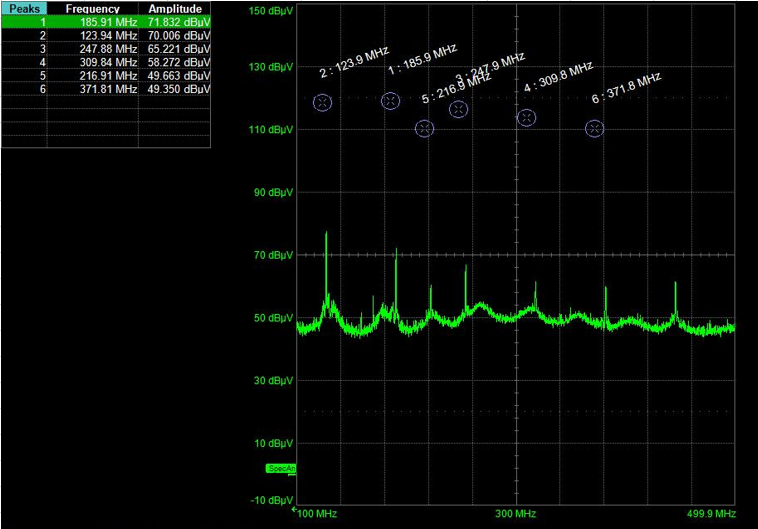Select peak row 6 at 371.81 MHz

point(106,89)
